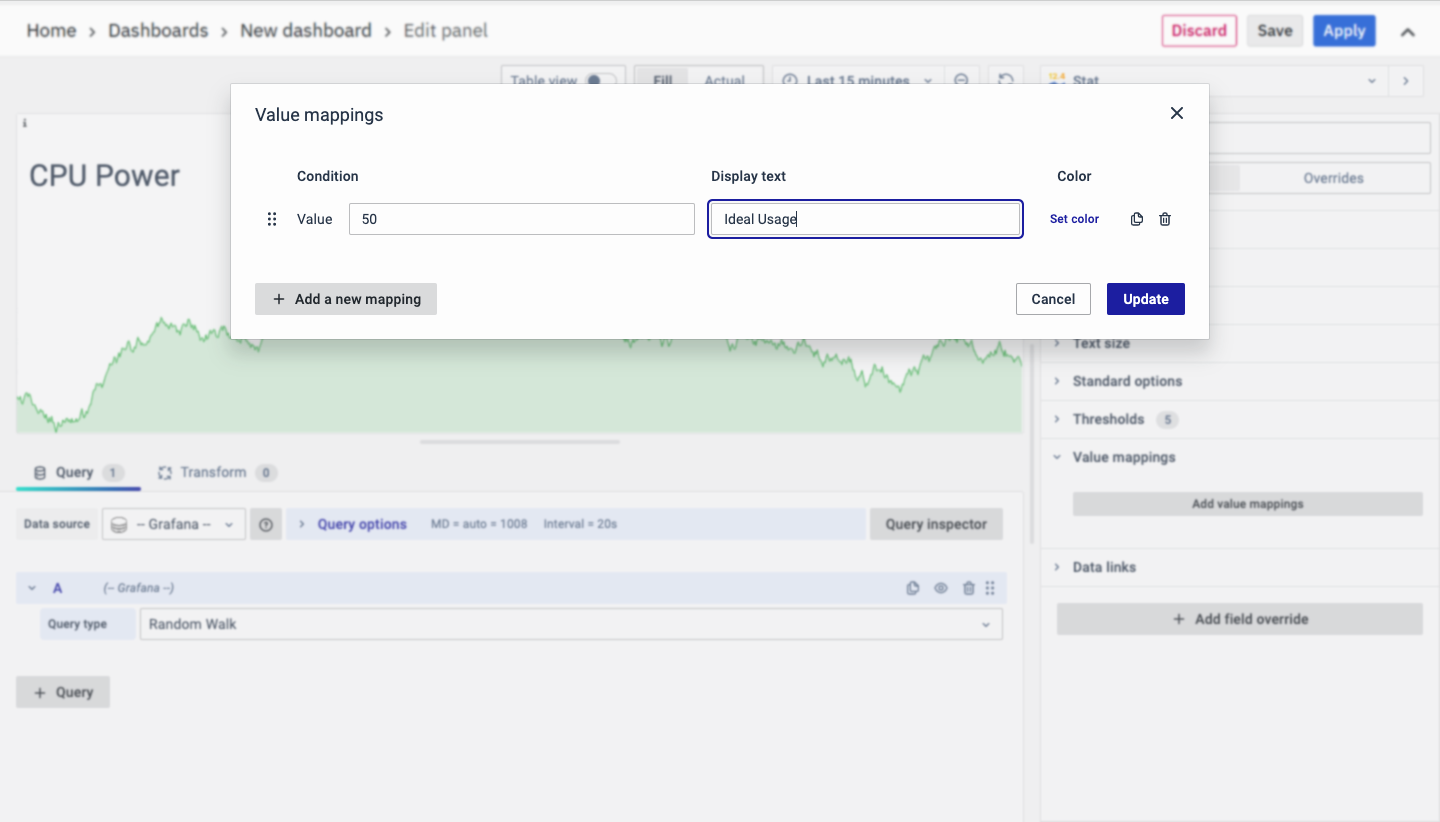Image resolution: width=1440 pixels, height=822 pixels.
Task: Duplicate query A icon
Action: pyautogui.click(x=913, y=588)
